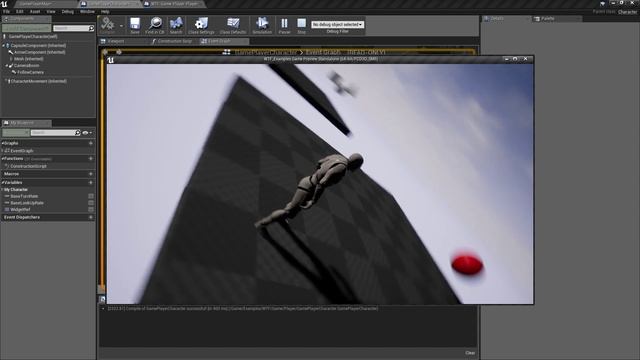
Task: Collapse the My Character category
Action: [x=3, y=189]
